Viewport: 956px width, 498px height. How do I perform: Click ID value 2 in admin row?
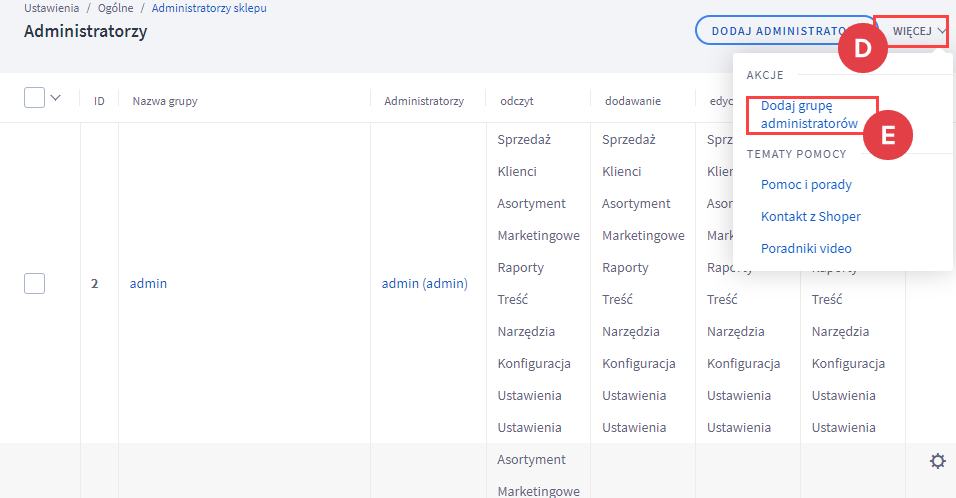(x=95, y=283)
